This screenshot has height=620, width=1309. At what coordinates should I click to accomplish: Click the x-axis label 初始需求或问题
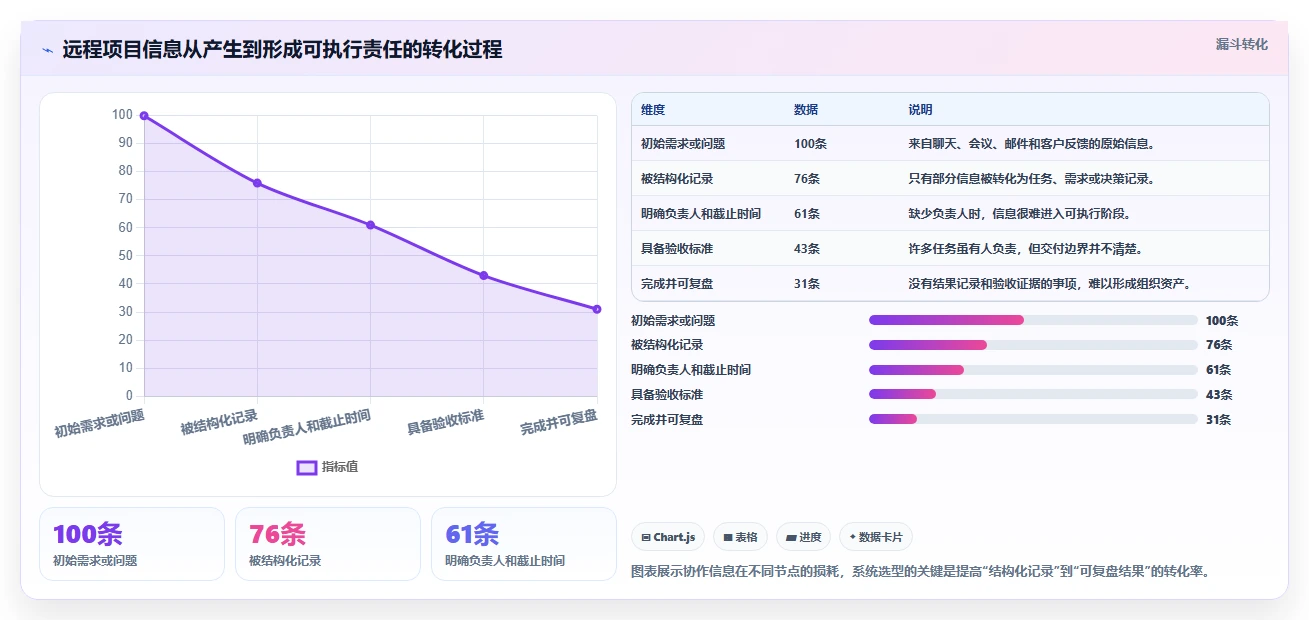(x=99, y=424)
